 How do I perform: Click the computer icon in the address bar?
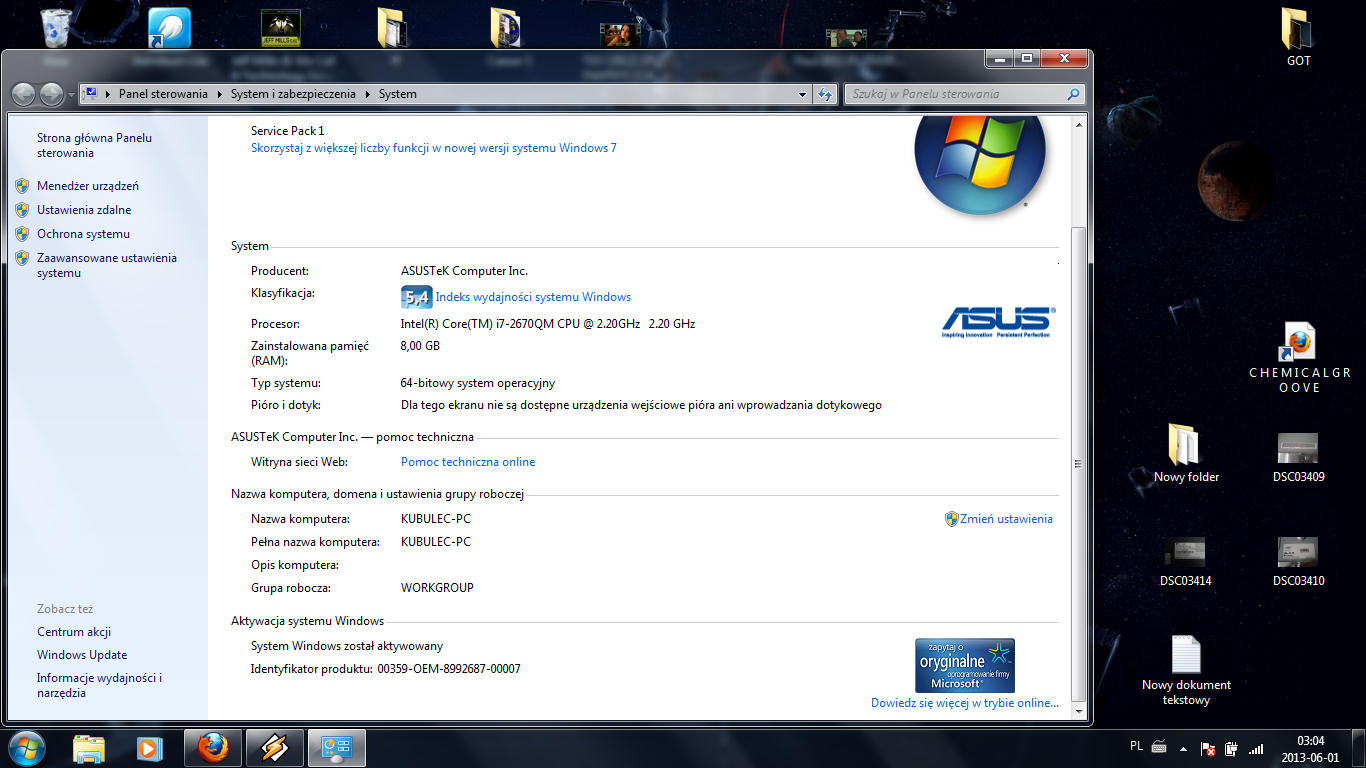[x=91, y=94]
